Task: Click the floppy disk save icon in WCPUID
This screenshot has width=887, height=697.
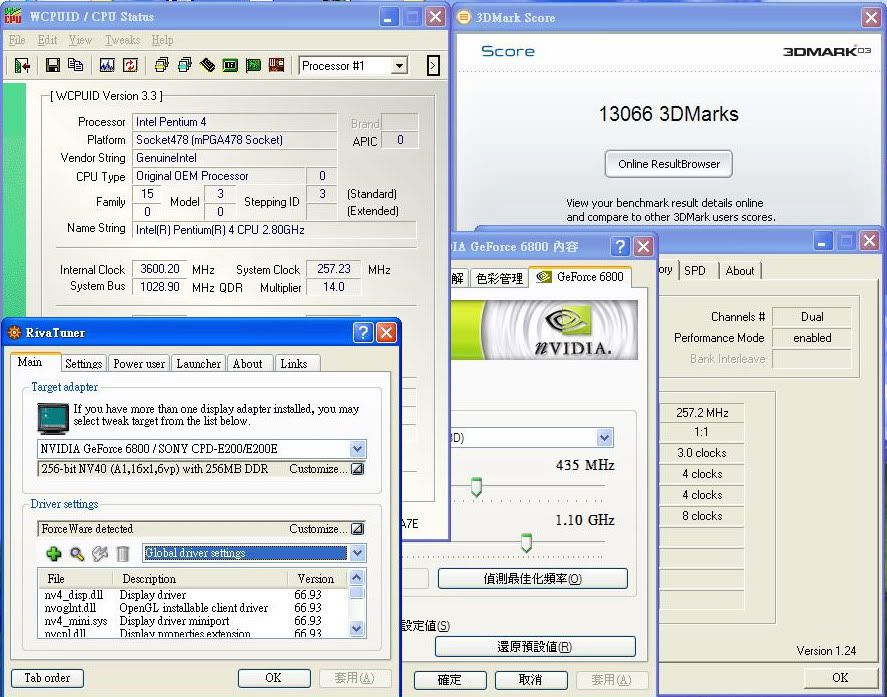Action: click(53, 66)
